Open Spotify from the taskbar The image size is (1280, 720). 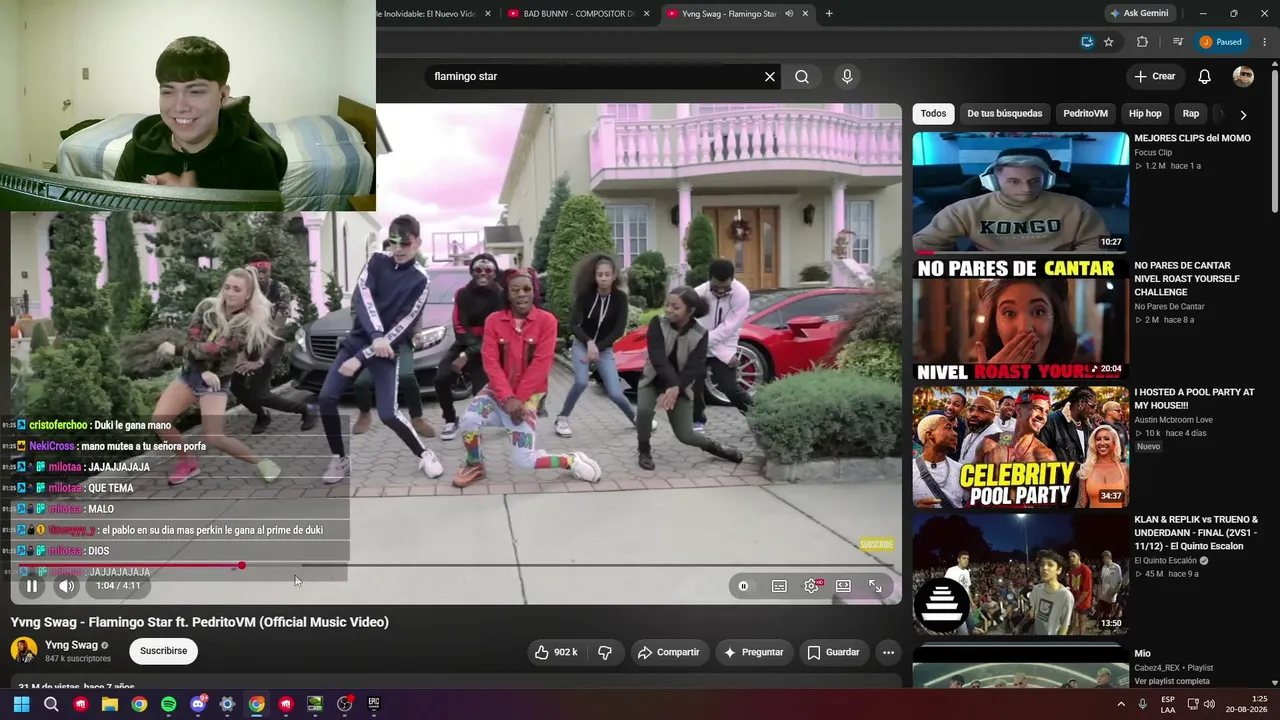coord(168,704)
